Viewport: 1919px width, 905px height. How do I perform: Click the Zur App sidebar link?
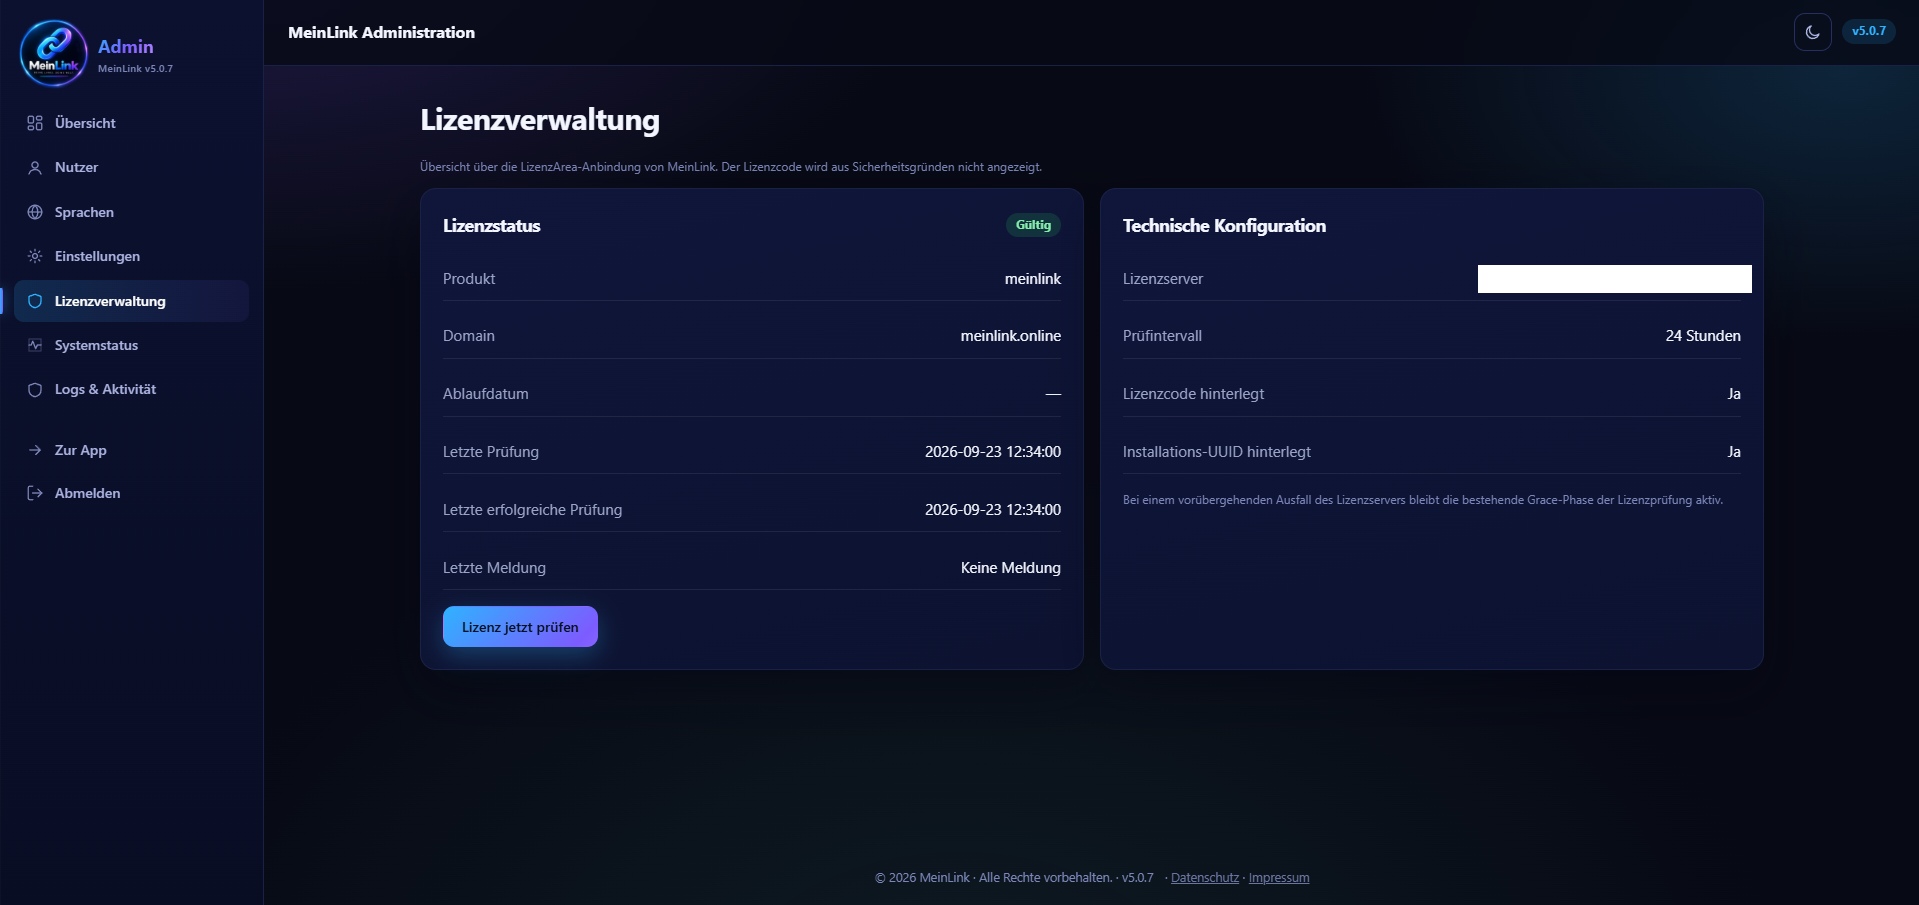click(131, 450)
